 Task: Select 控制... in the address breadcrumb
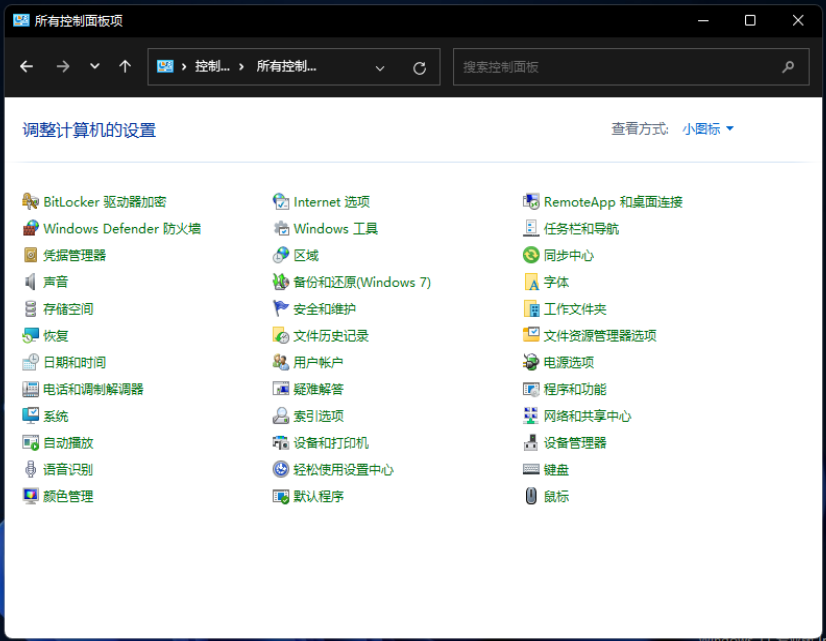[212, 67]
